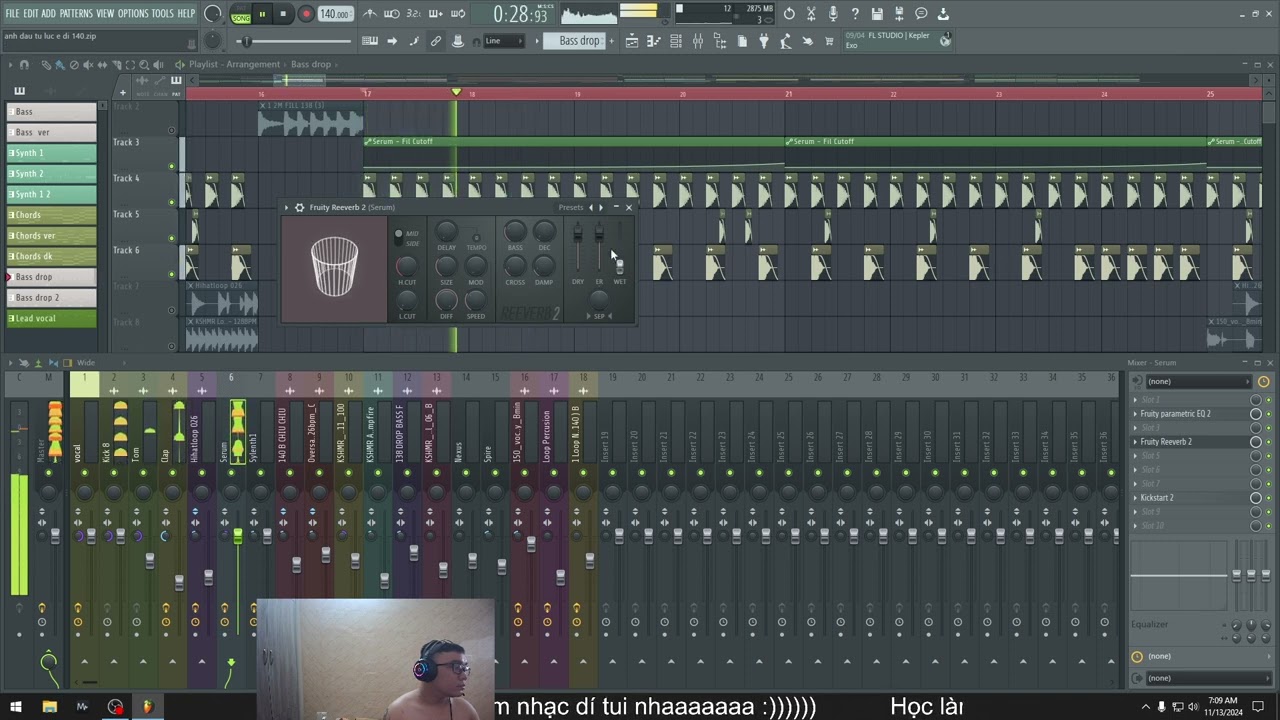Select previous preset arrow in Reeverb 2
The height and width of the screenshot is (720, 1280).
coord(590,207)
